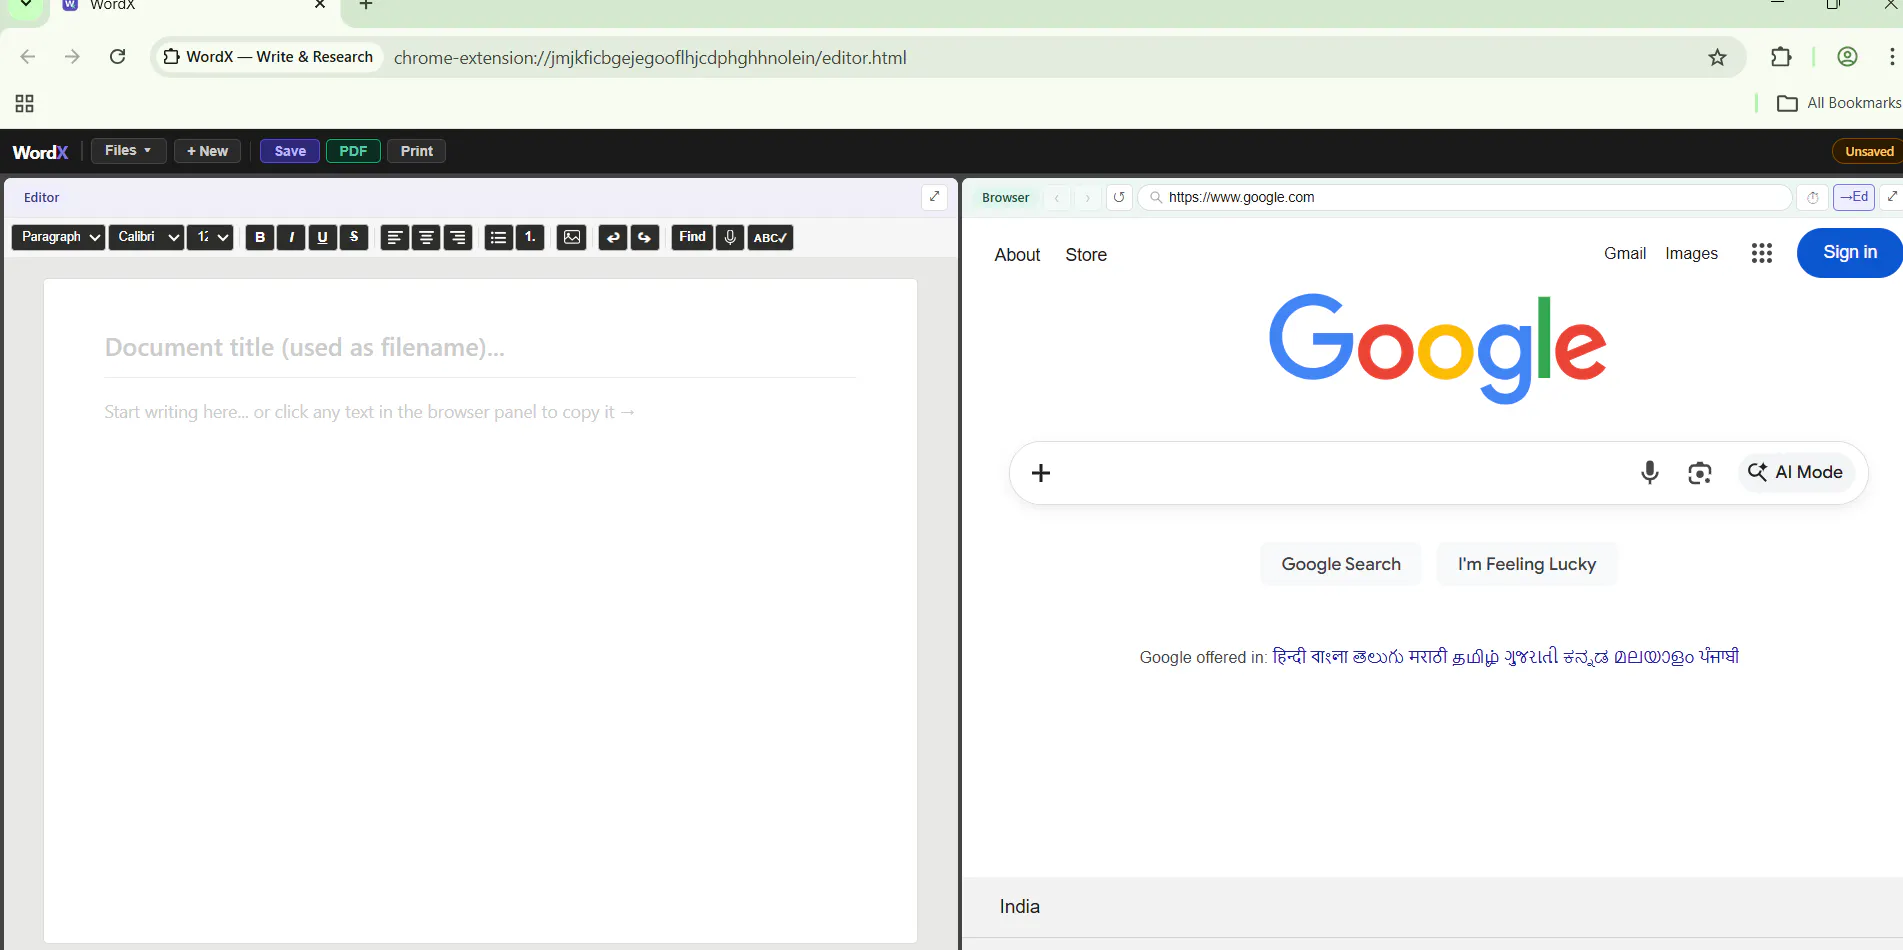The image size is (1903, 950).
Task: Insert a bulleted list
Action: pyautogui.click(x=498, y=237)
